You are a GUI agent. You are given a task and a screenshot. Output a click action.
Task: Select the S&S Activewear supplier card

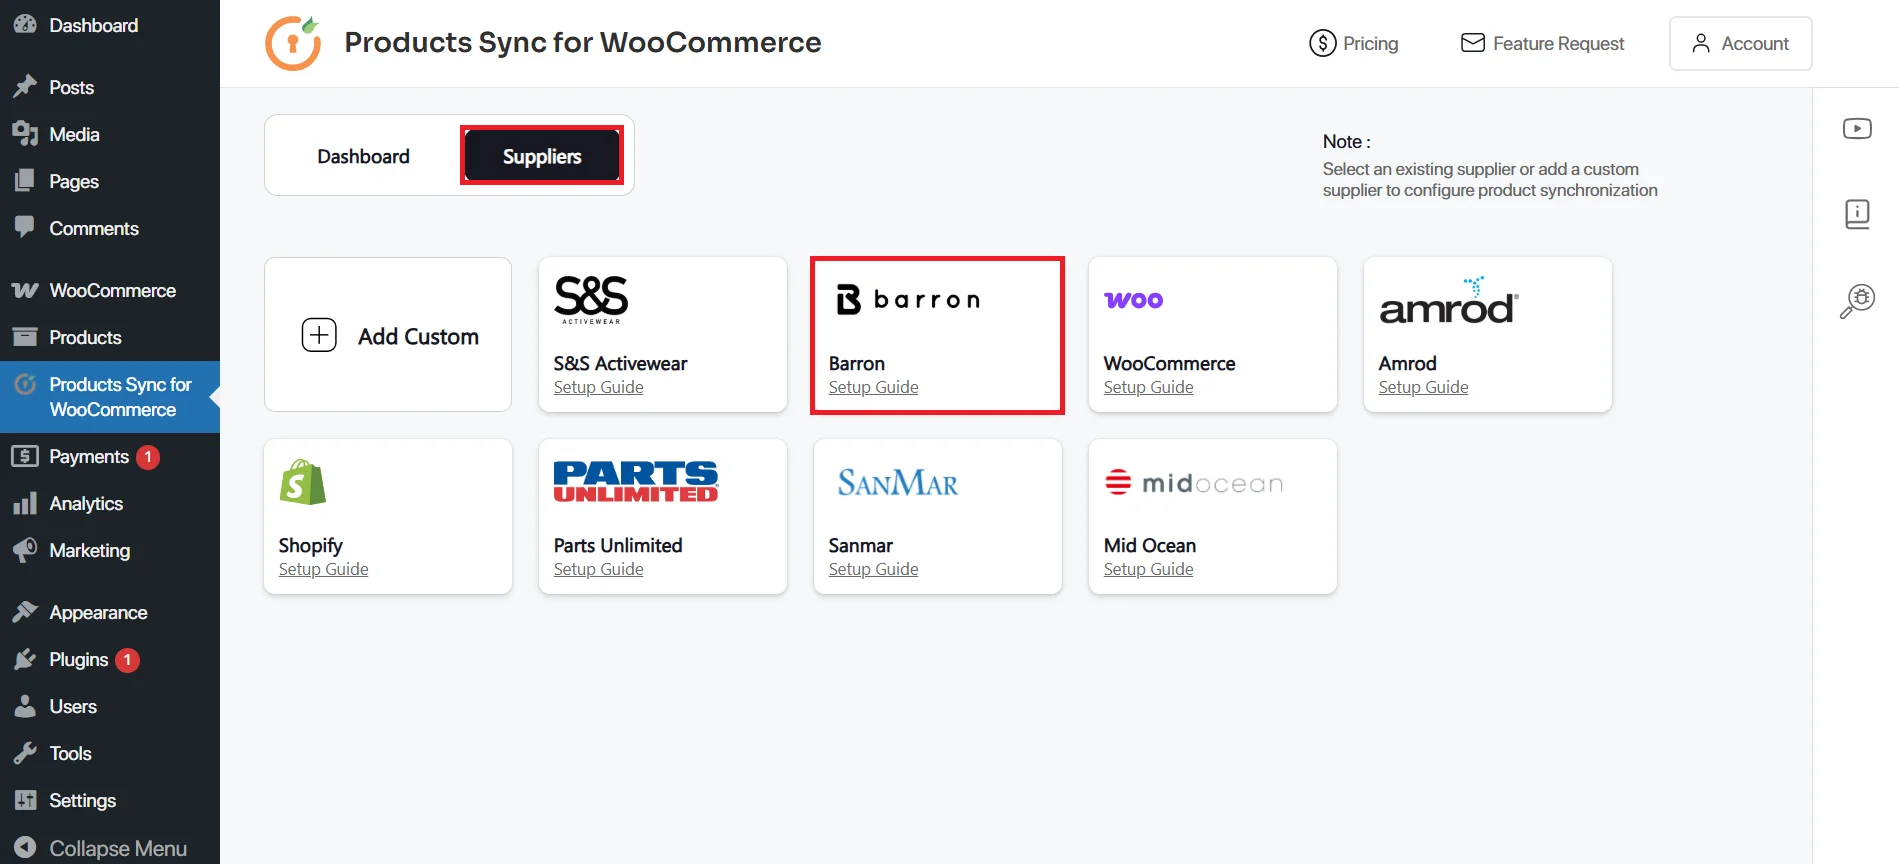click(x=662, y=335)
